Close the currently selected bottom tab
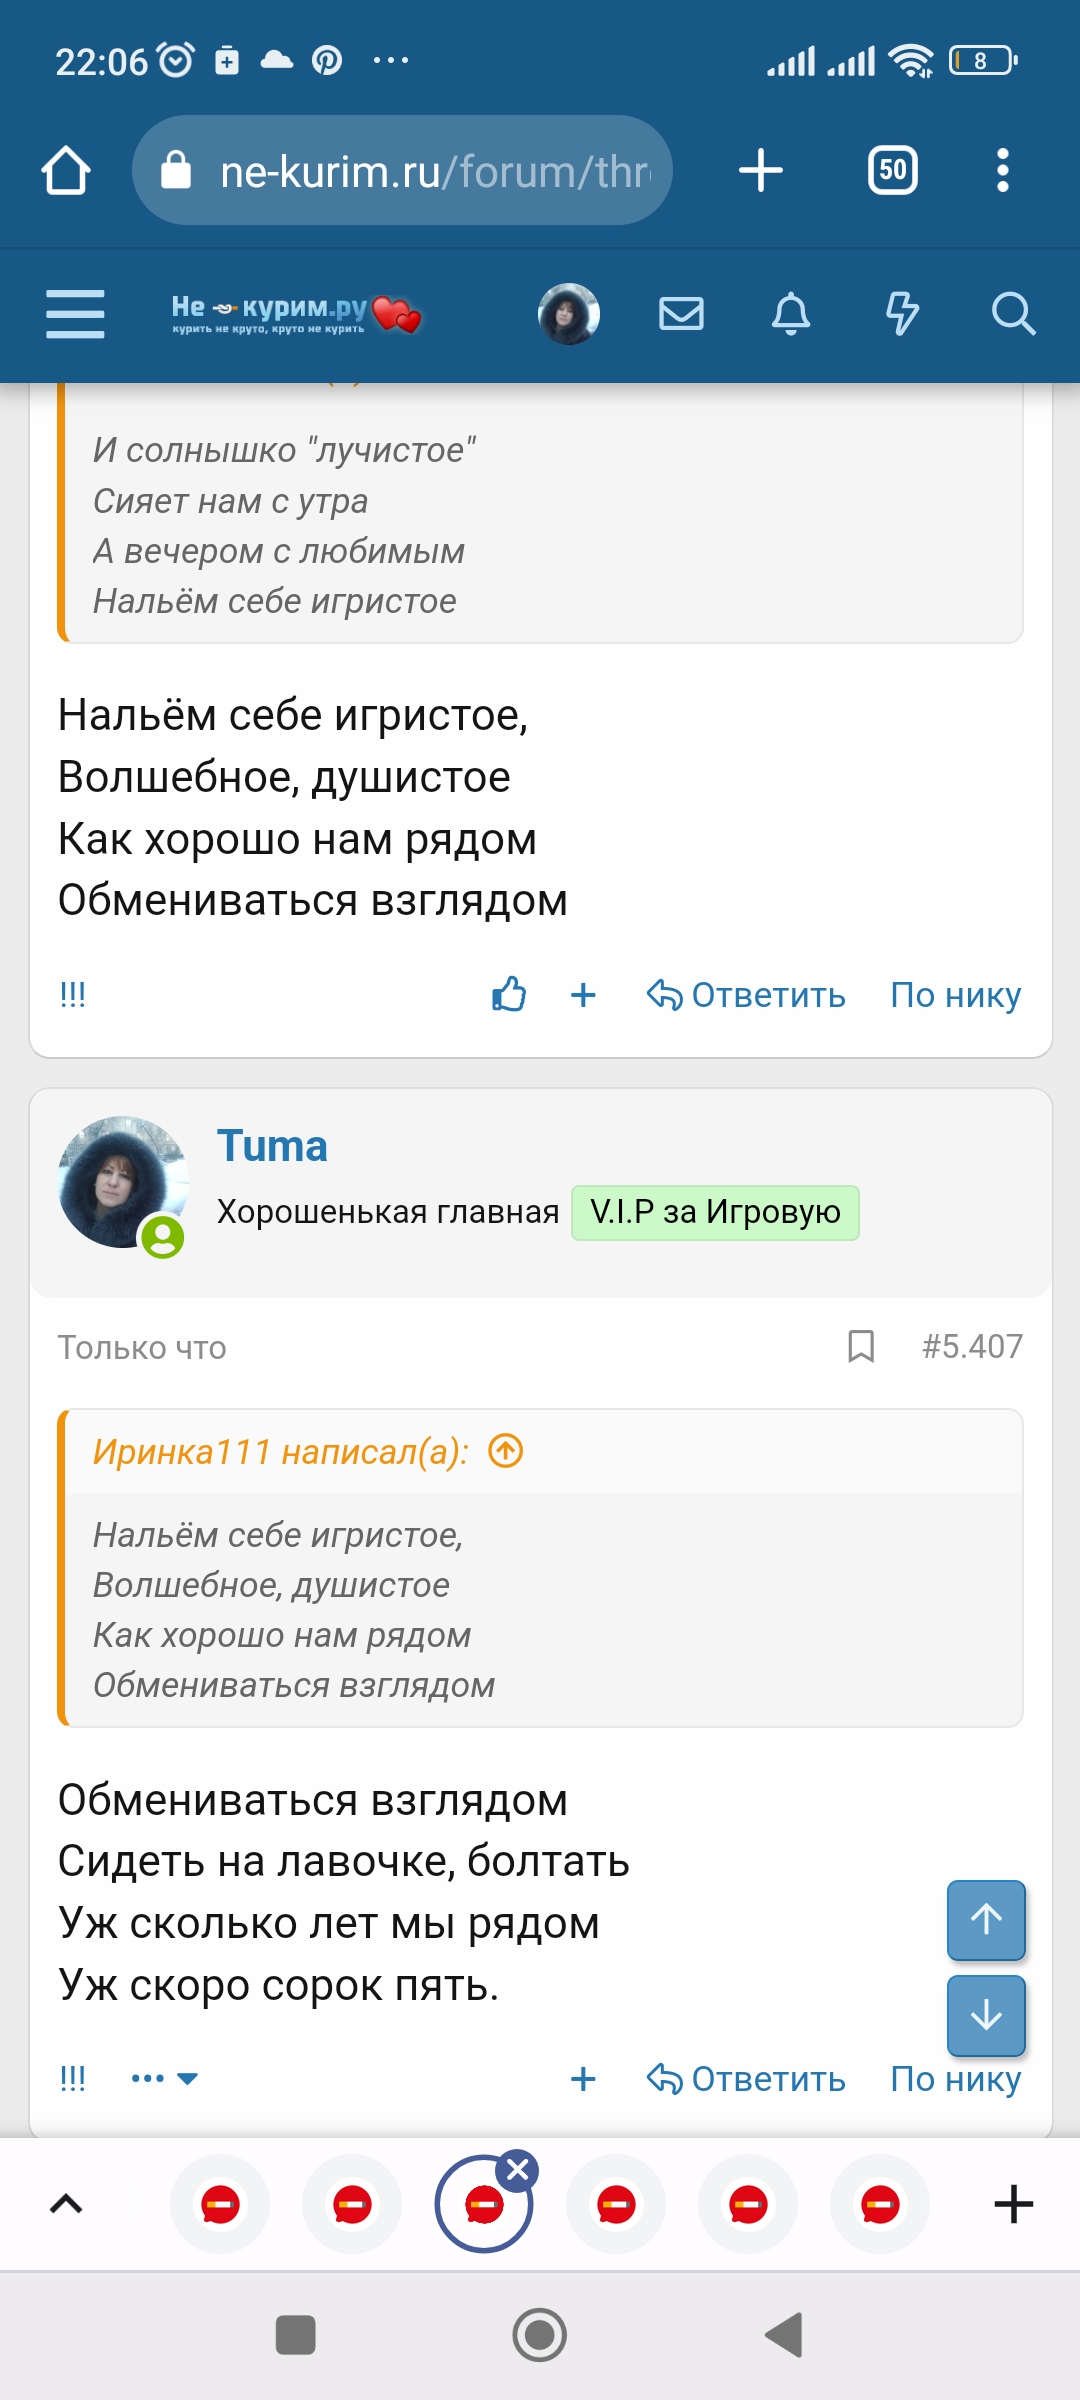Viewport: 1080px width, 2400px height. pos(518,2170)
